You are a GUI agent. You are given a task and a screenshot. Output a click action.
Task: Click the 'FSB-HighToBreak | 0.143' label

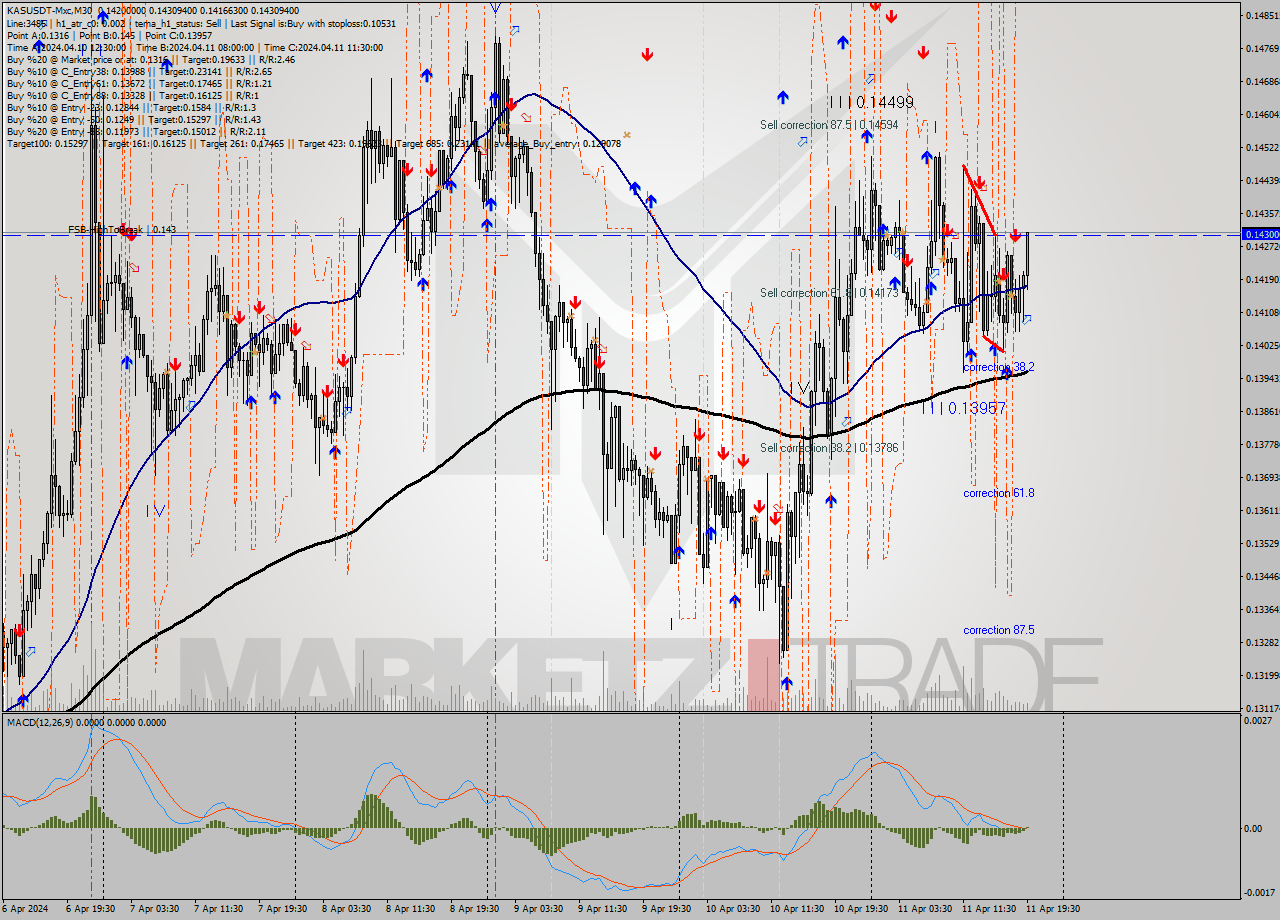click(x=122, y=229)
